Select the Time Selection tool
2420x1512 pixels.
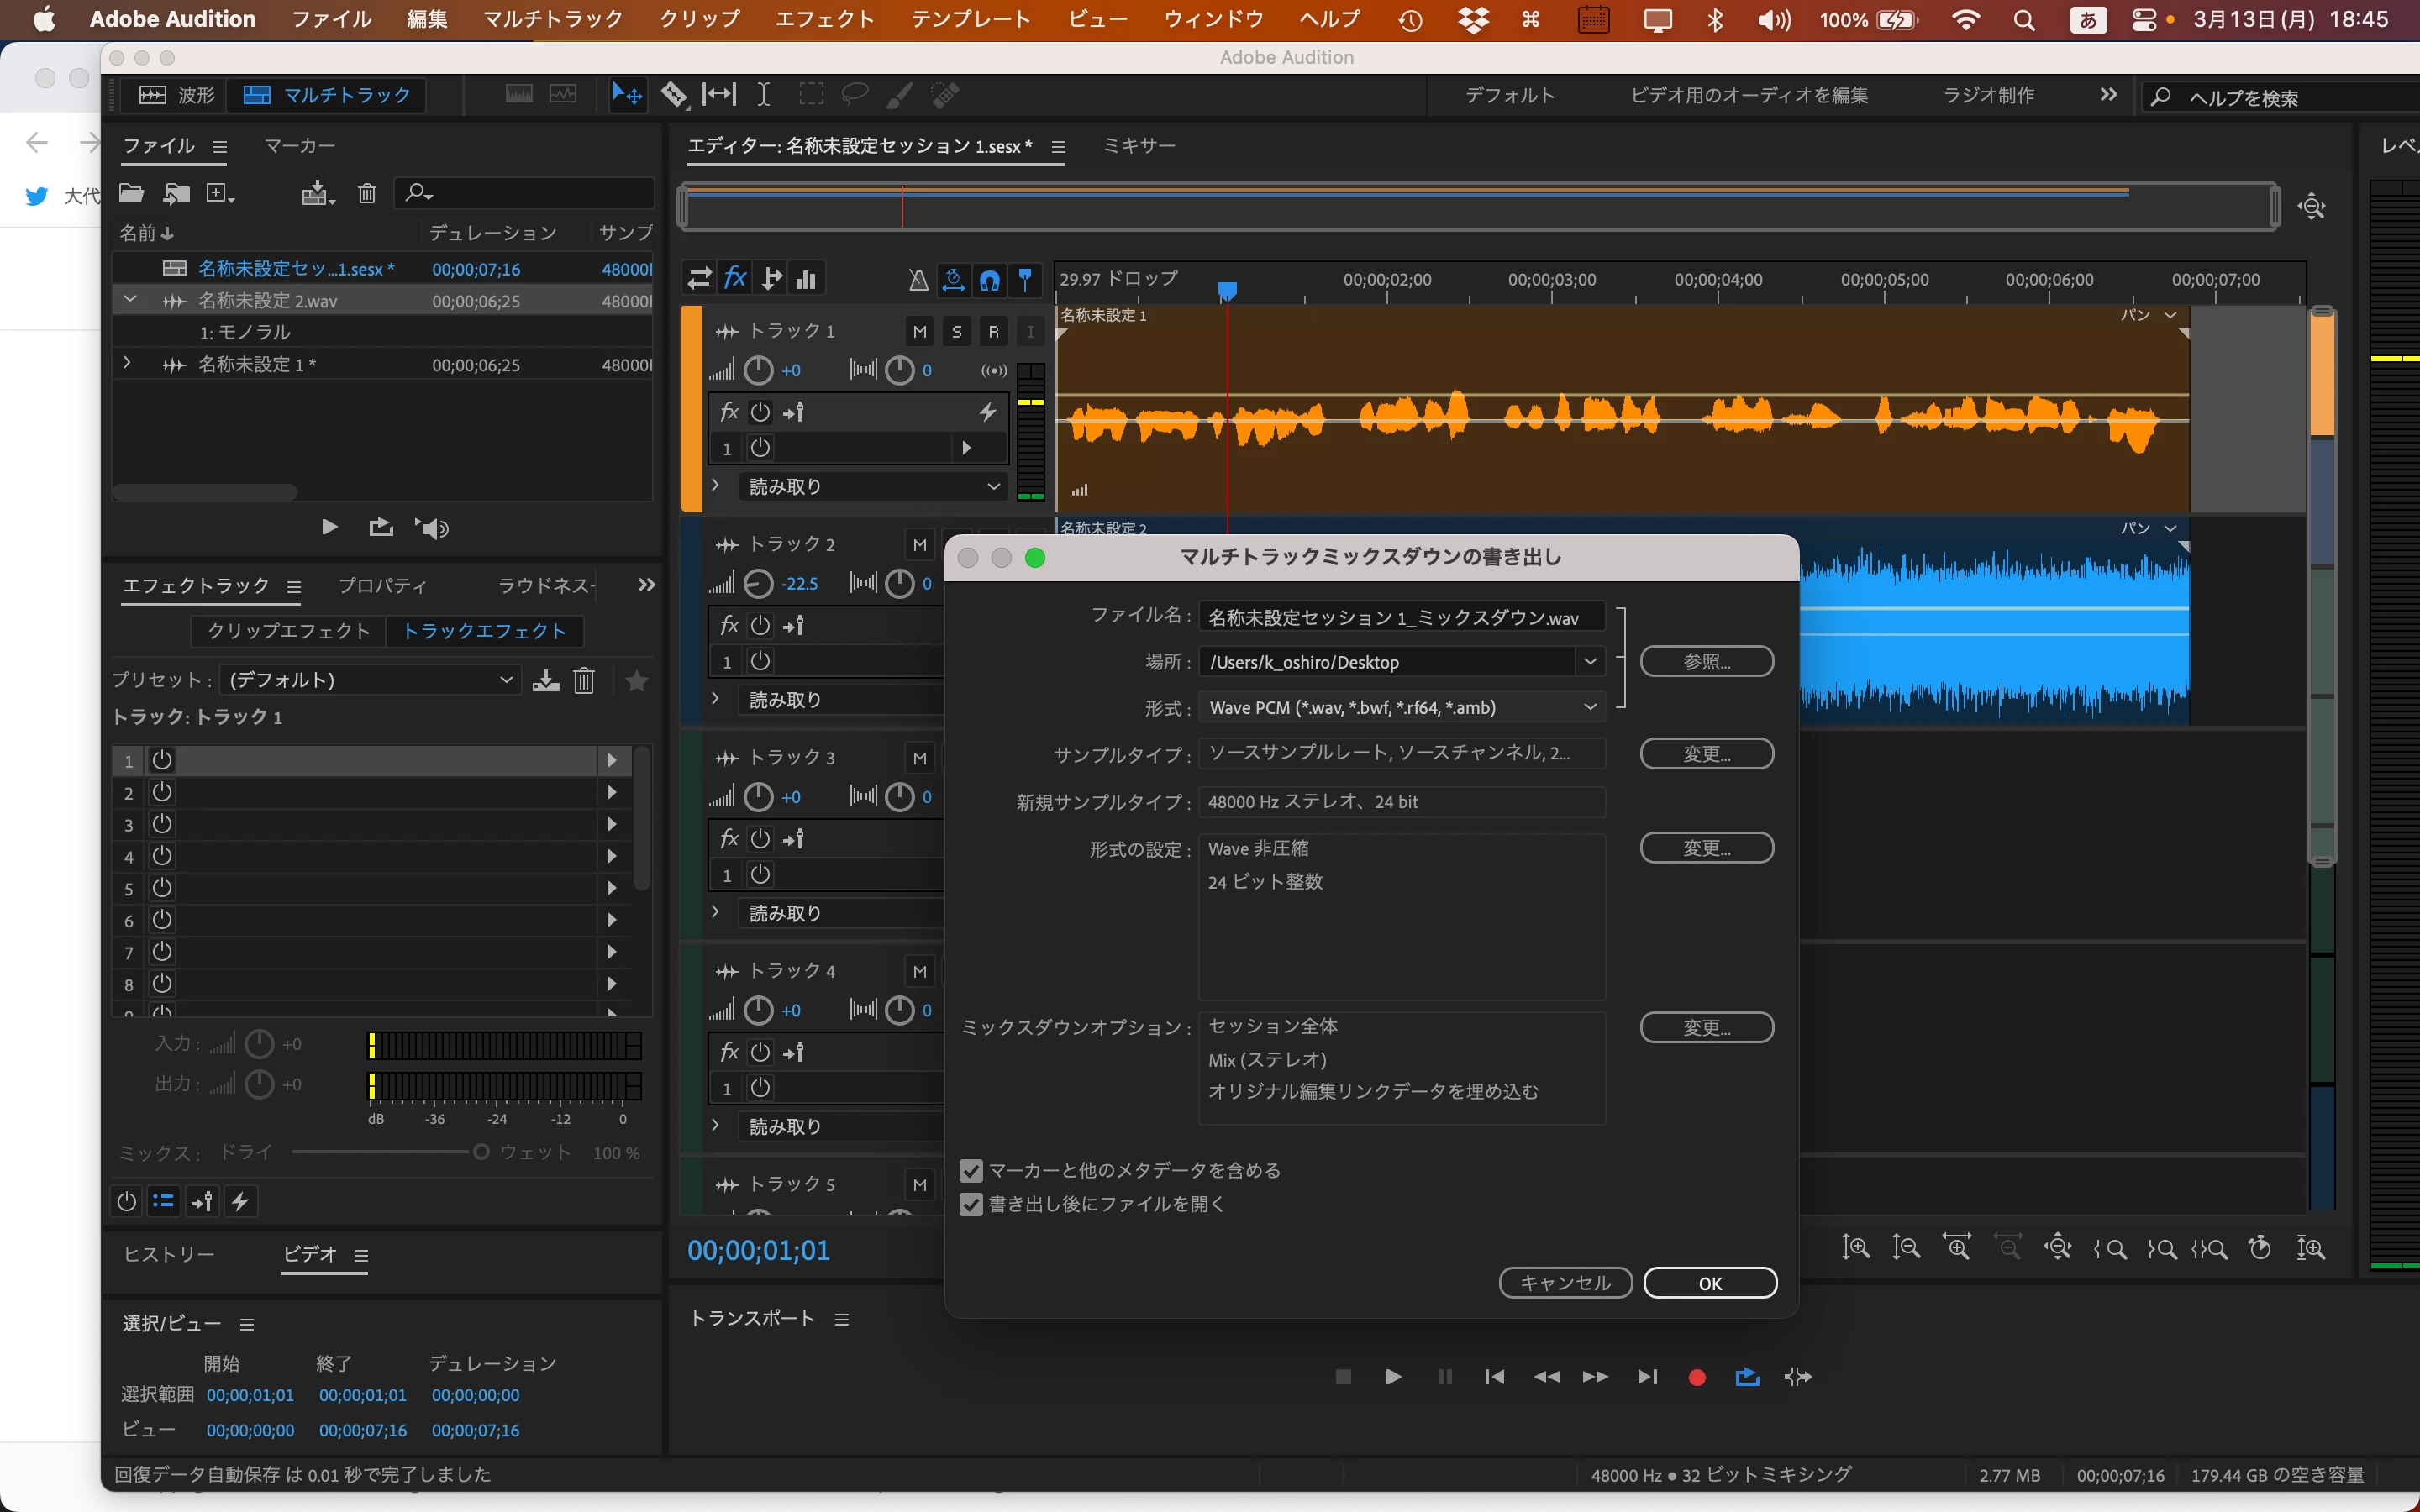tap(763, 95)
